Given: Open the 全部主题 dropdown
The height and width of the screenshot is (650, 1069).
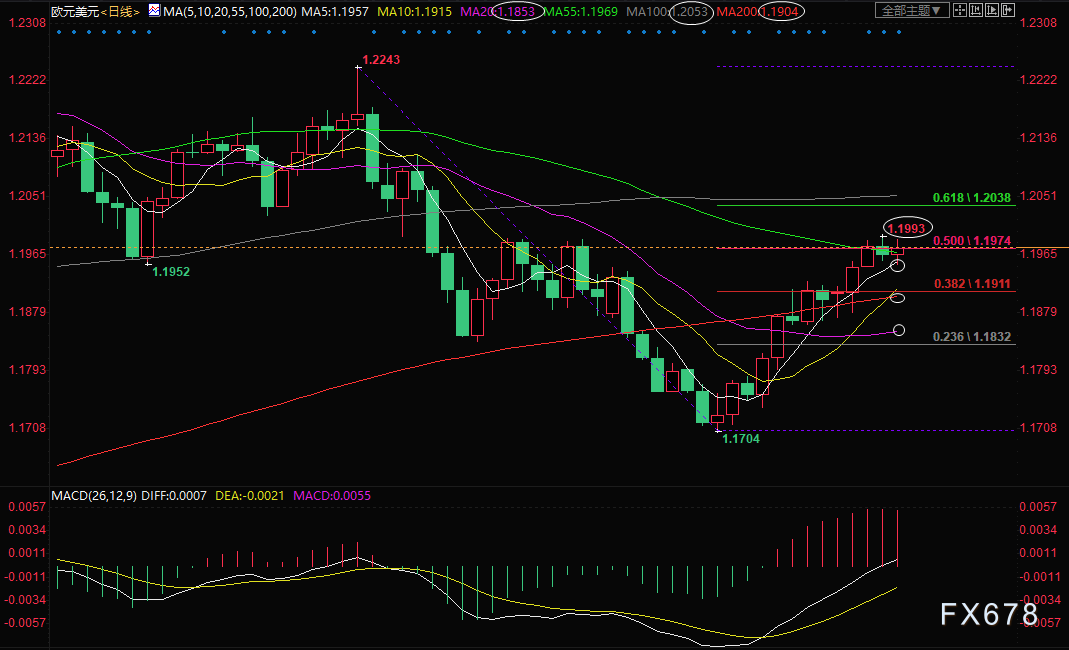Looking at the screenshot, I should pos(912,10).
